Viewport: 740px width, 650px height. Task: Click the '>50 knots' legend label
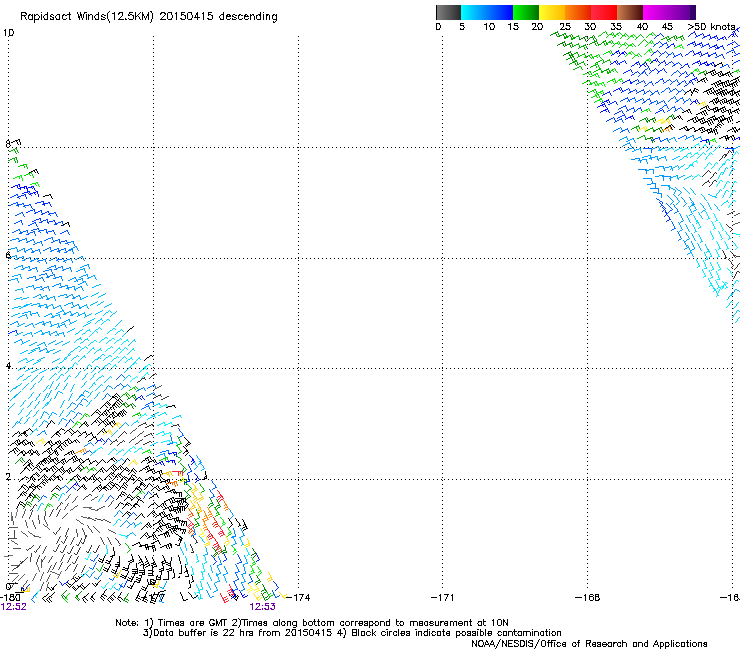point(711,27)
